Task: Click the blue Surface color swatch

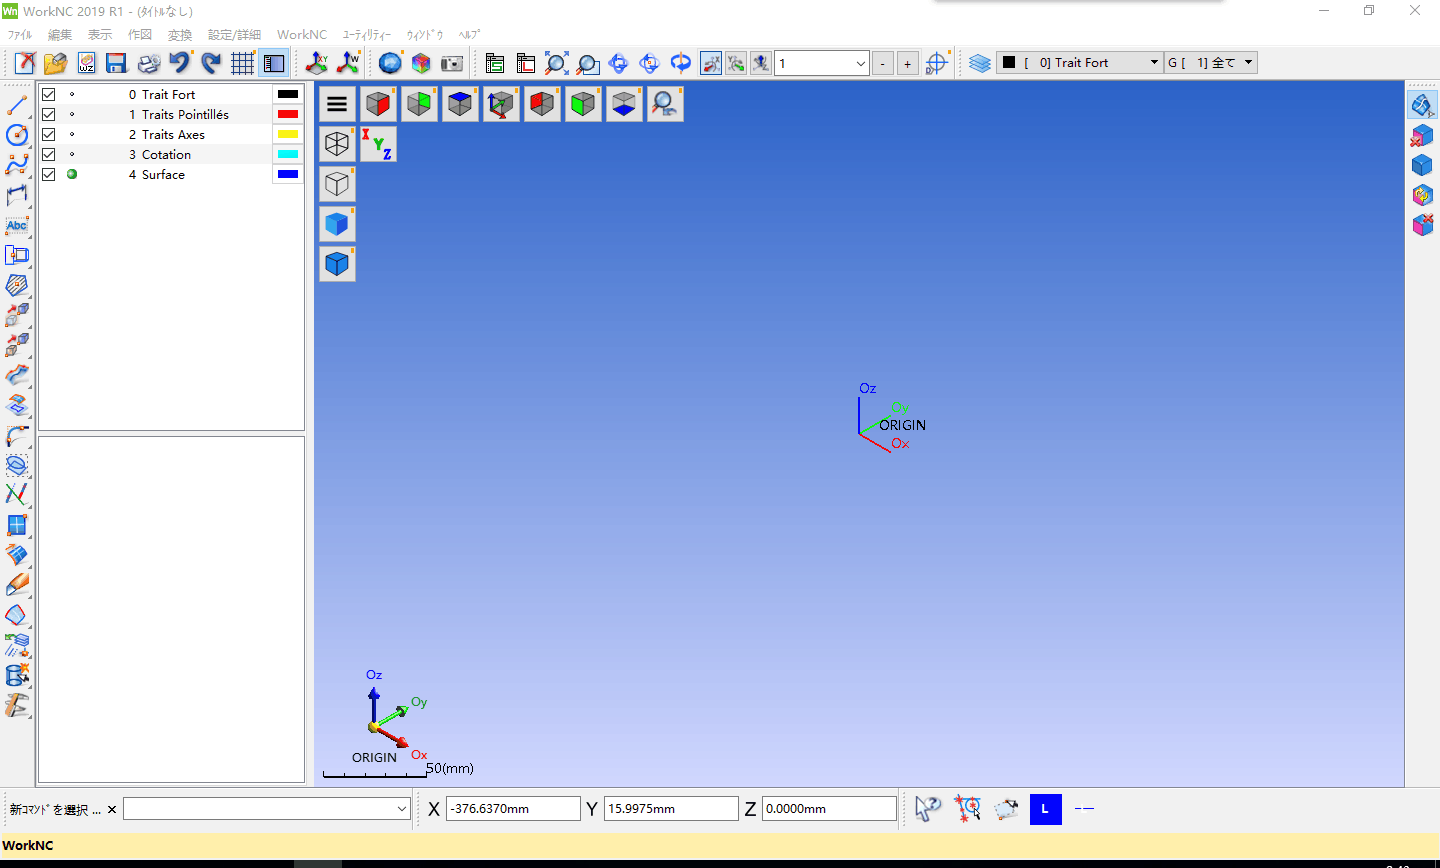Action: pos(288,174)
